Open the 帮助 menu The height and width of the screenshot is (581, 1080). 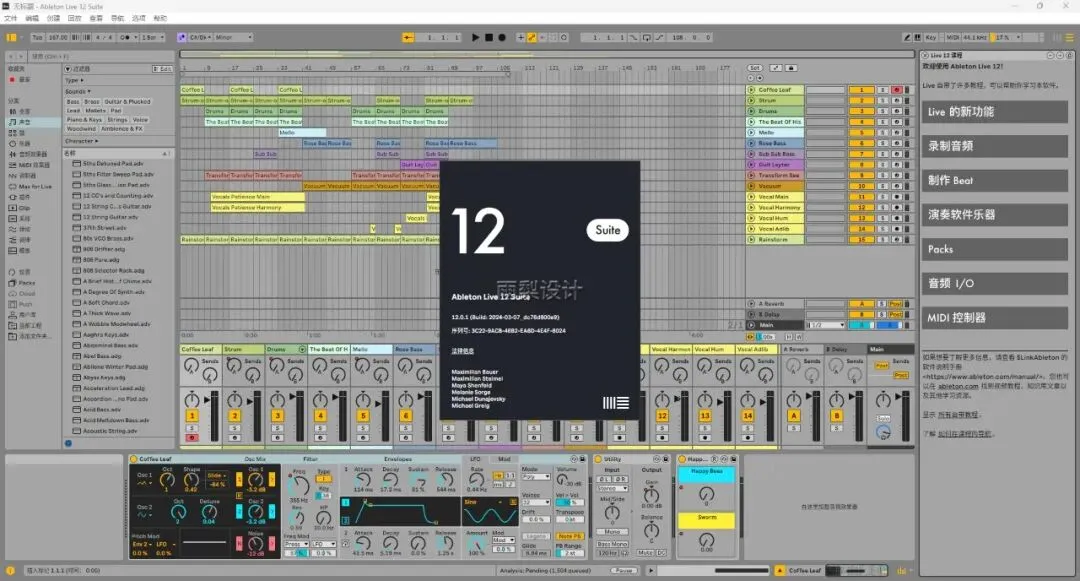click(160, 18)
